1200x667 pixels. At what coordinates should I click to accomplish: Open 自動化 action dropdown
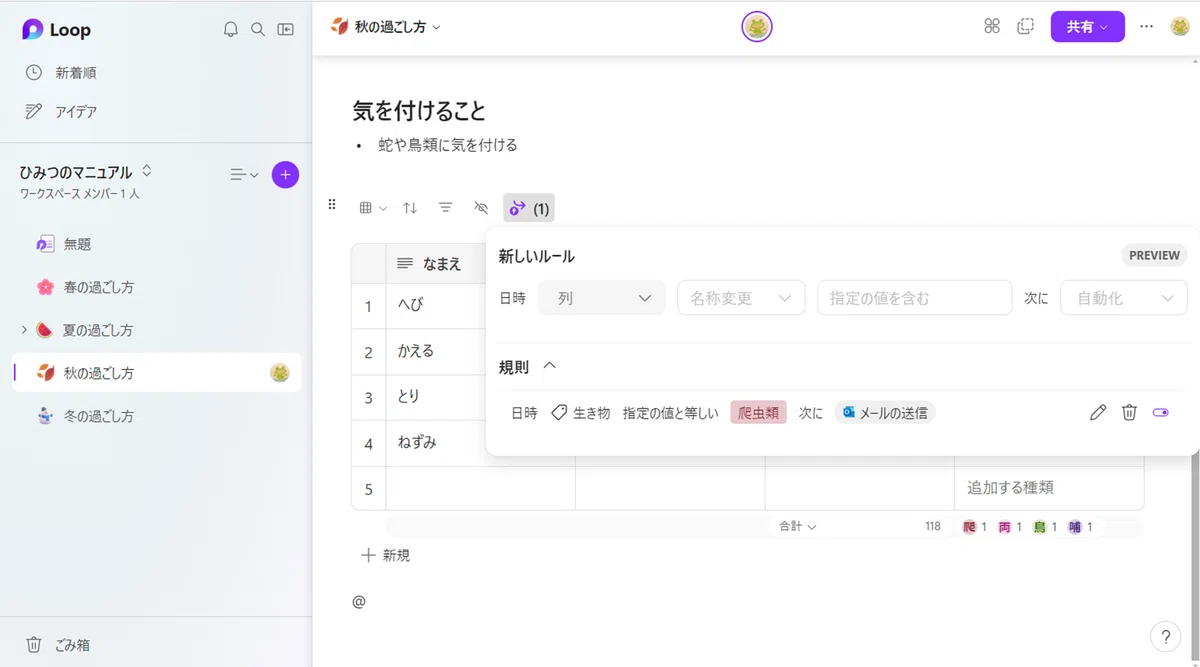pyautogui.click(x=1124, y=298)
